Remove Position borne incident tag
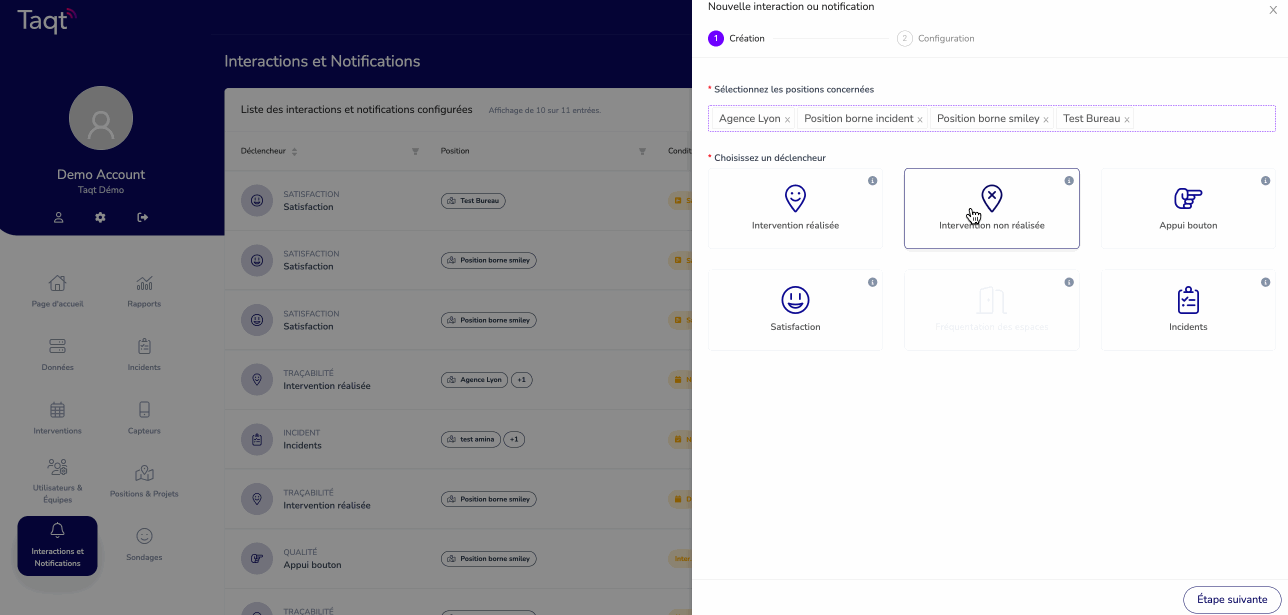Viewport: 1288px width, 615px height. [920, 120]
